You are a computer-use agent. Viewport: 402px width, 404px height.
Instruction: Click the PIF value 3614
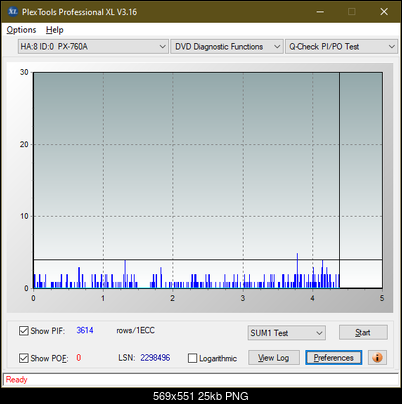click(85, 330)
